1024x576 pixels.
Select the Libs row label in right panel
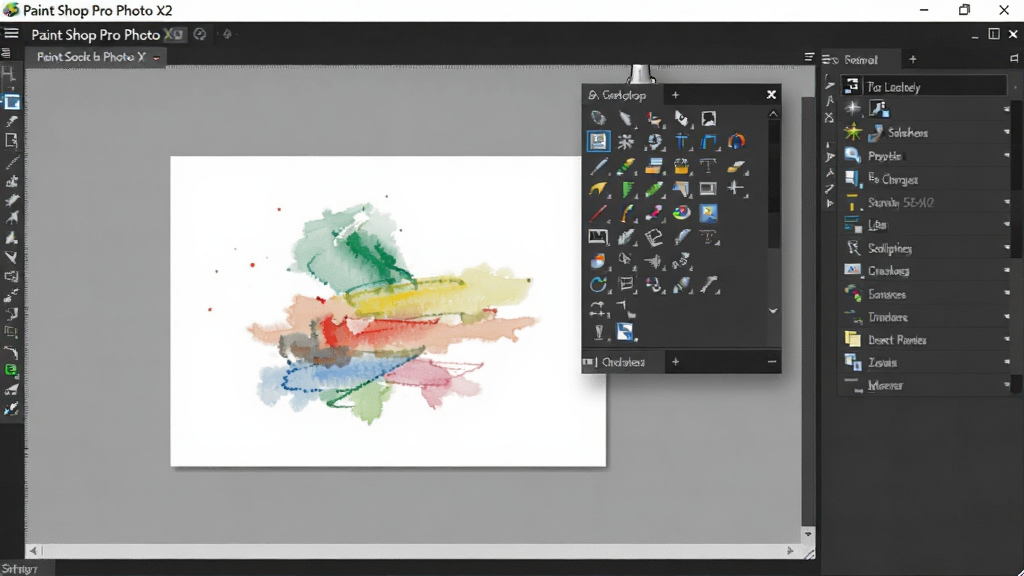tap(877, 225)
